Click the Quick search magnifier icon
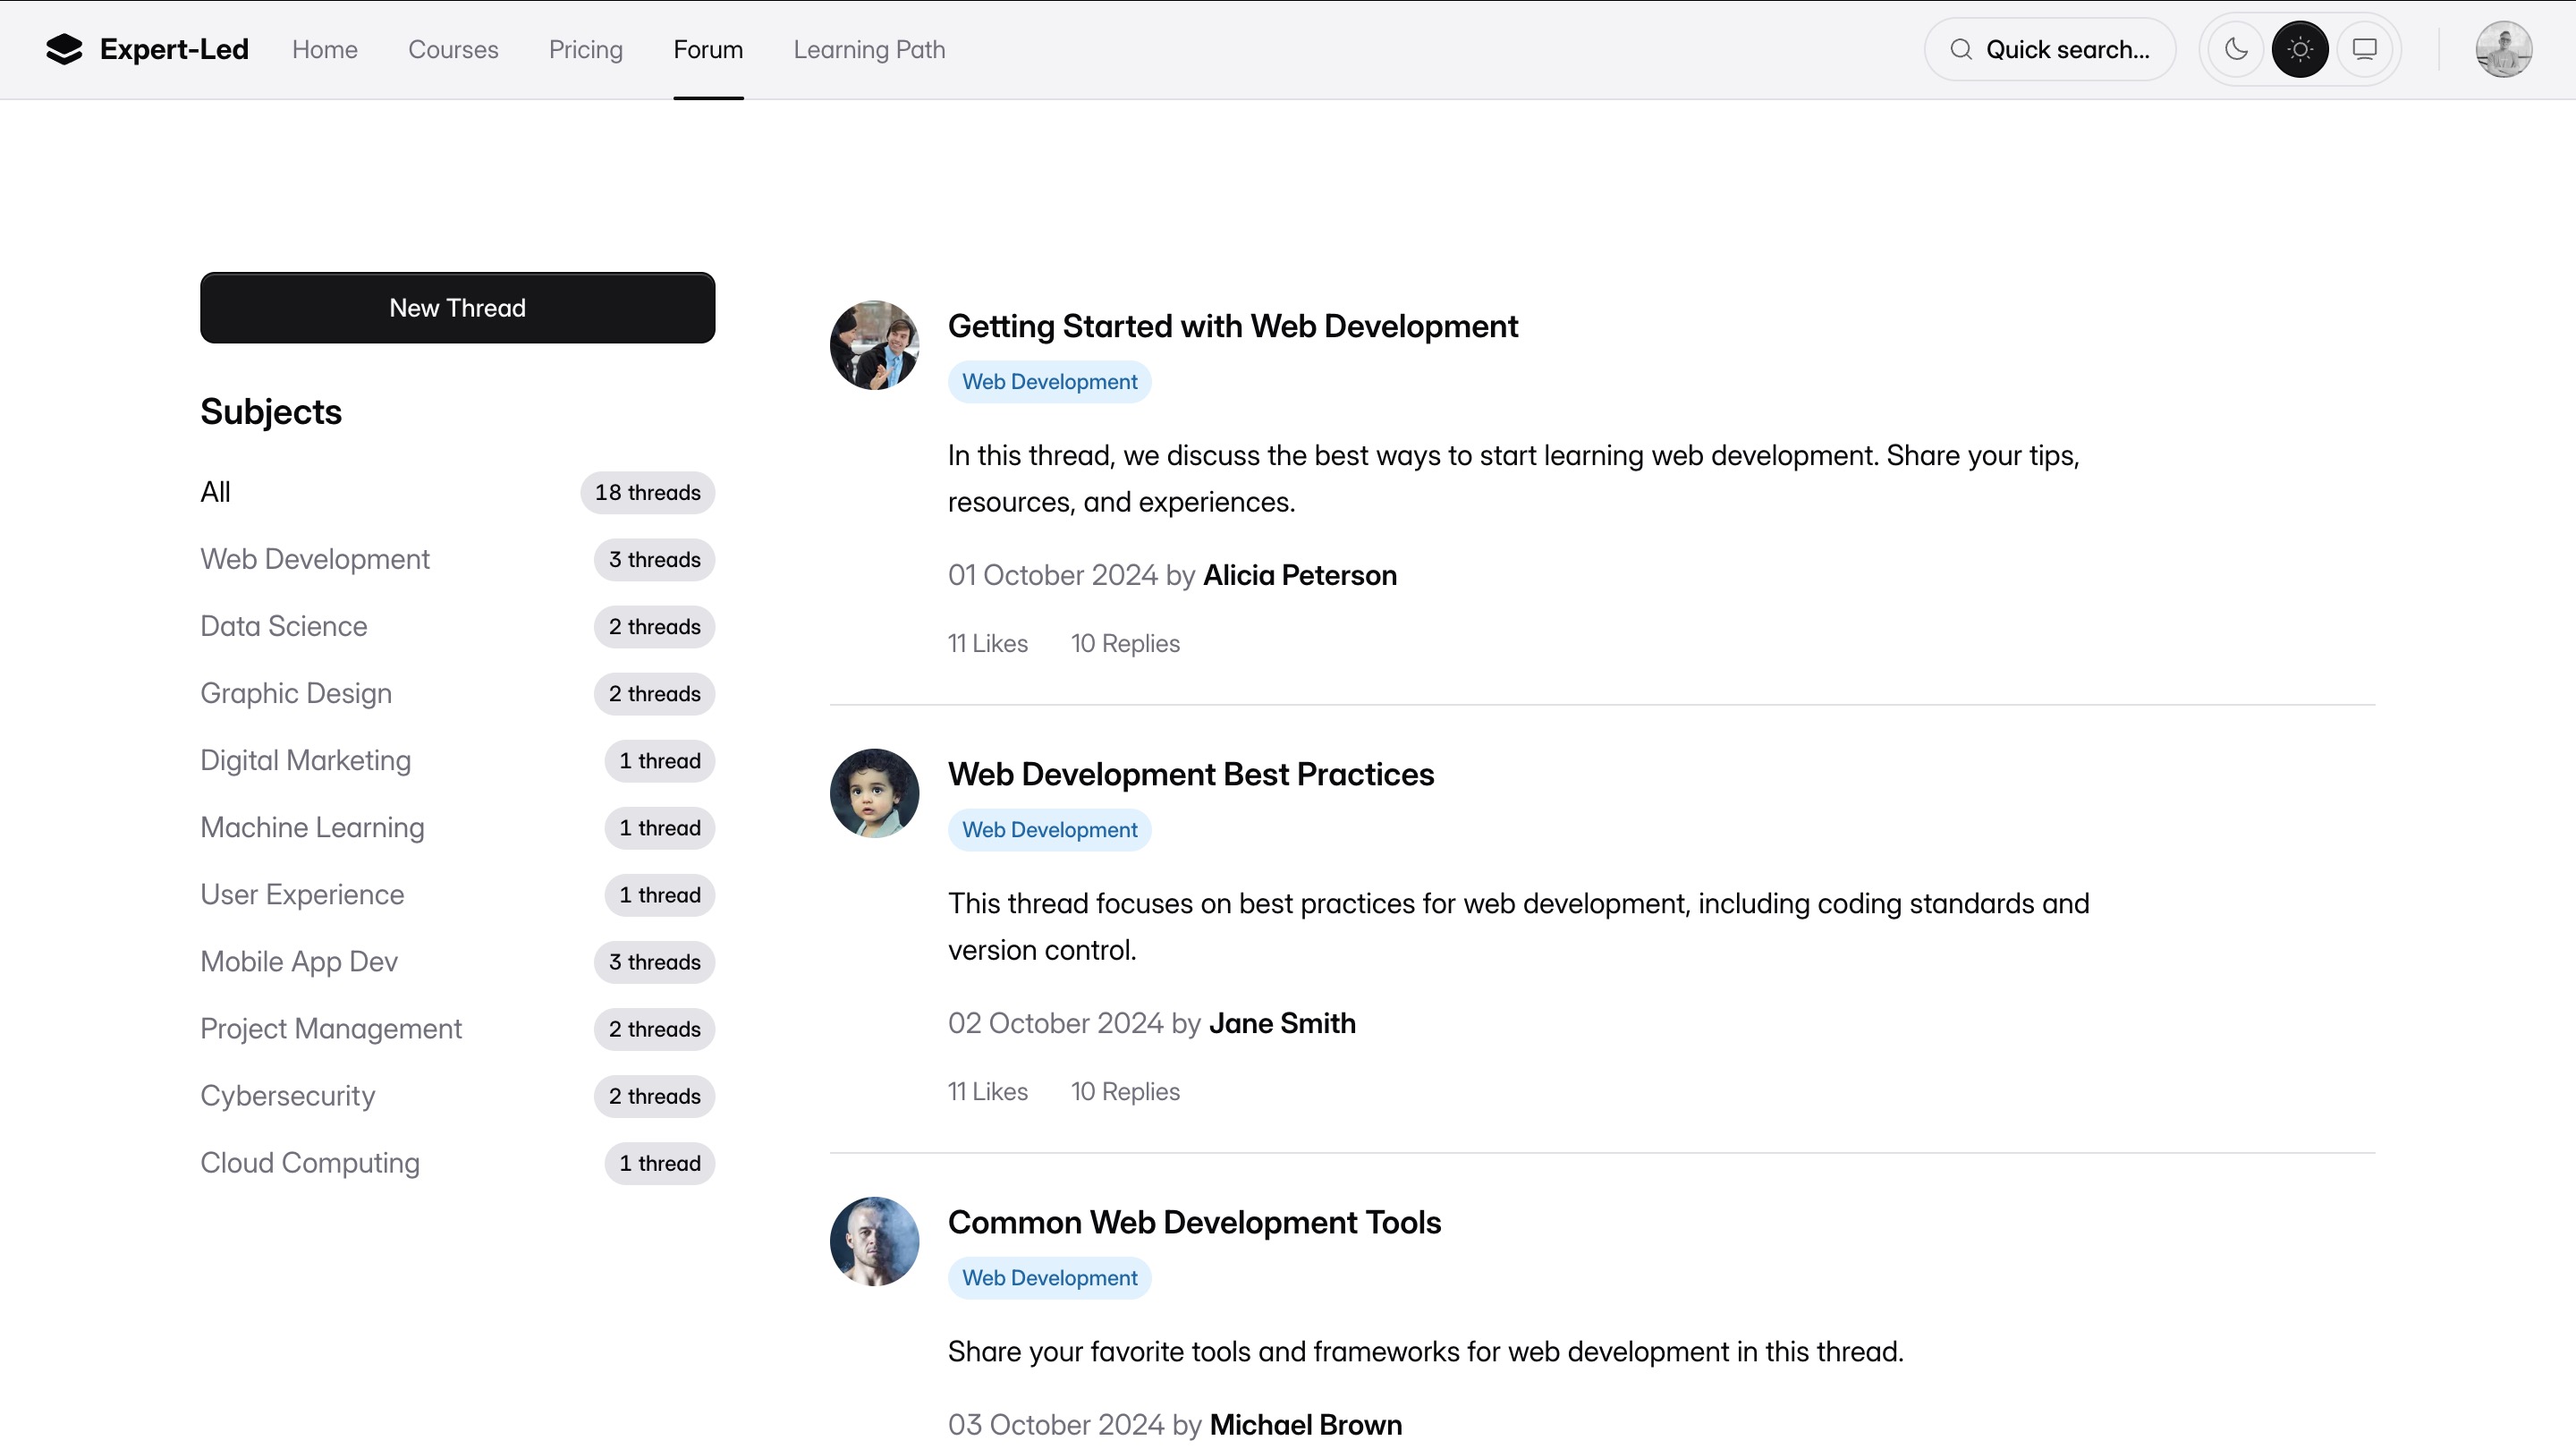The height and width of the screenshot is (1449, 2576). [x=1961, y=49]
